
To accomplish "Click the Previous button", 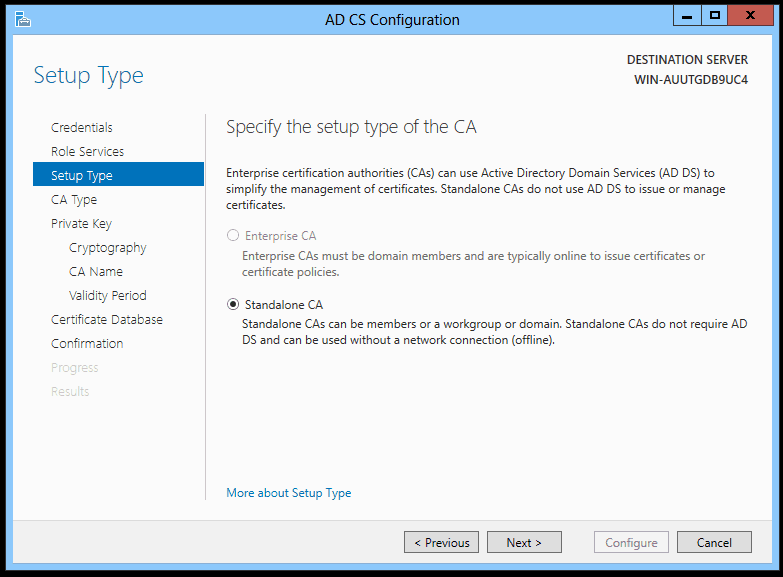I will [441, 542].
